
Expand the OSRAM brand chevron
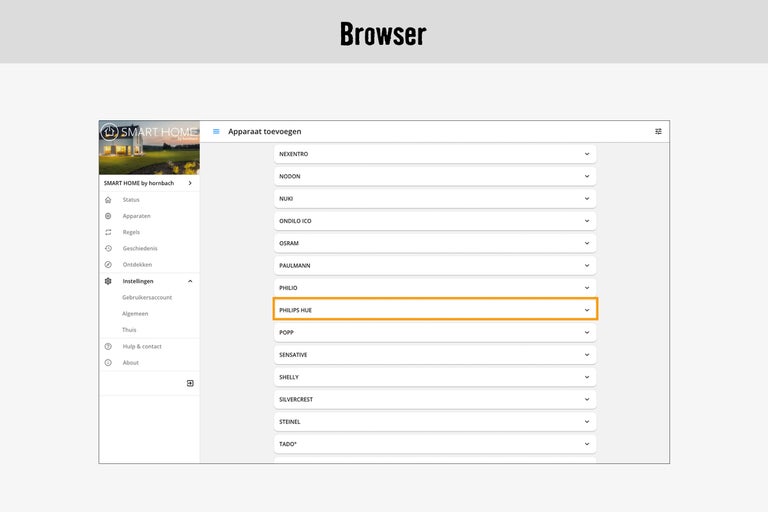587,243
